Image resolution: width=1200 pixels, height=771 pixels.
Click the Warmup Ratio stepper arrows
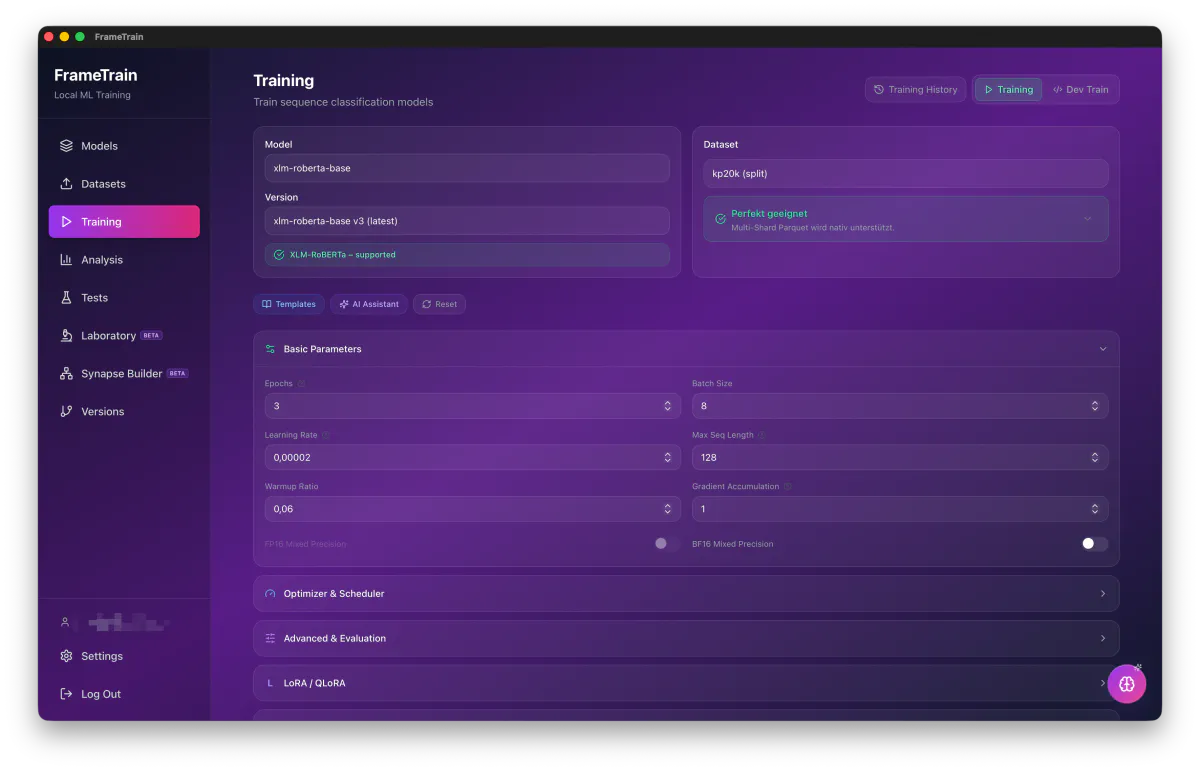click(x=668, y=509)
